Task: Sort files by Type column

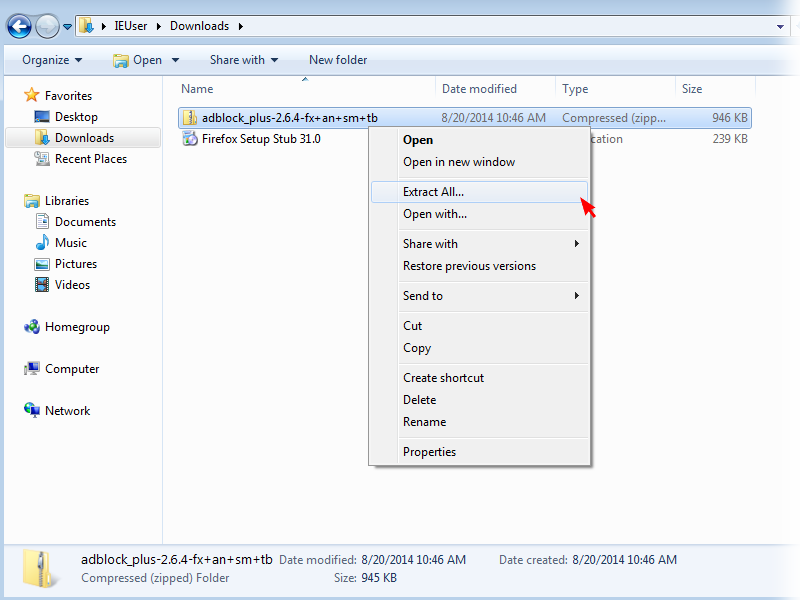Action: pos(575,89)
